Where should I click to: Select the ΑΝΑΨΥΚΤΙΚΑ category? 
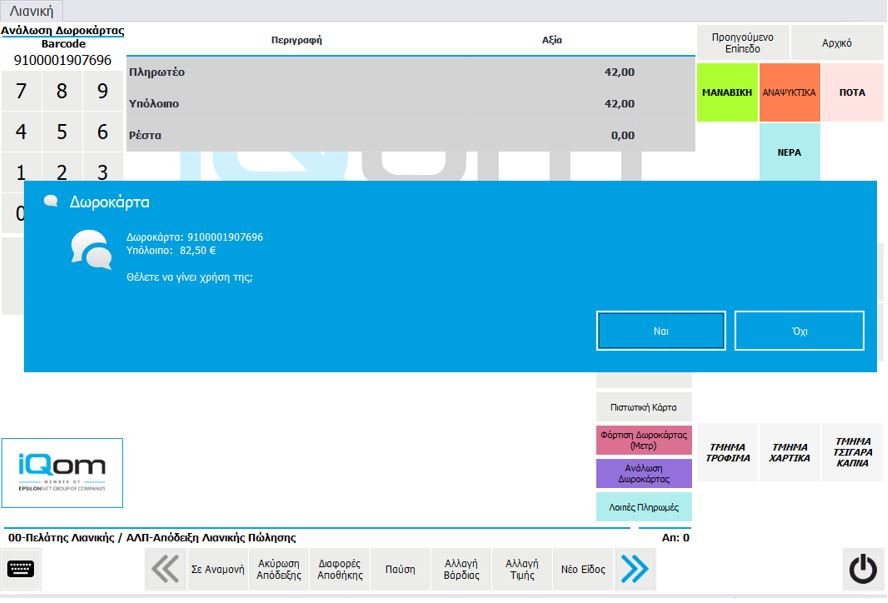pyautogui.click(x=789, y=92)
